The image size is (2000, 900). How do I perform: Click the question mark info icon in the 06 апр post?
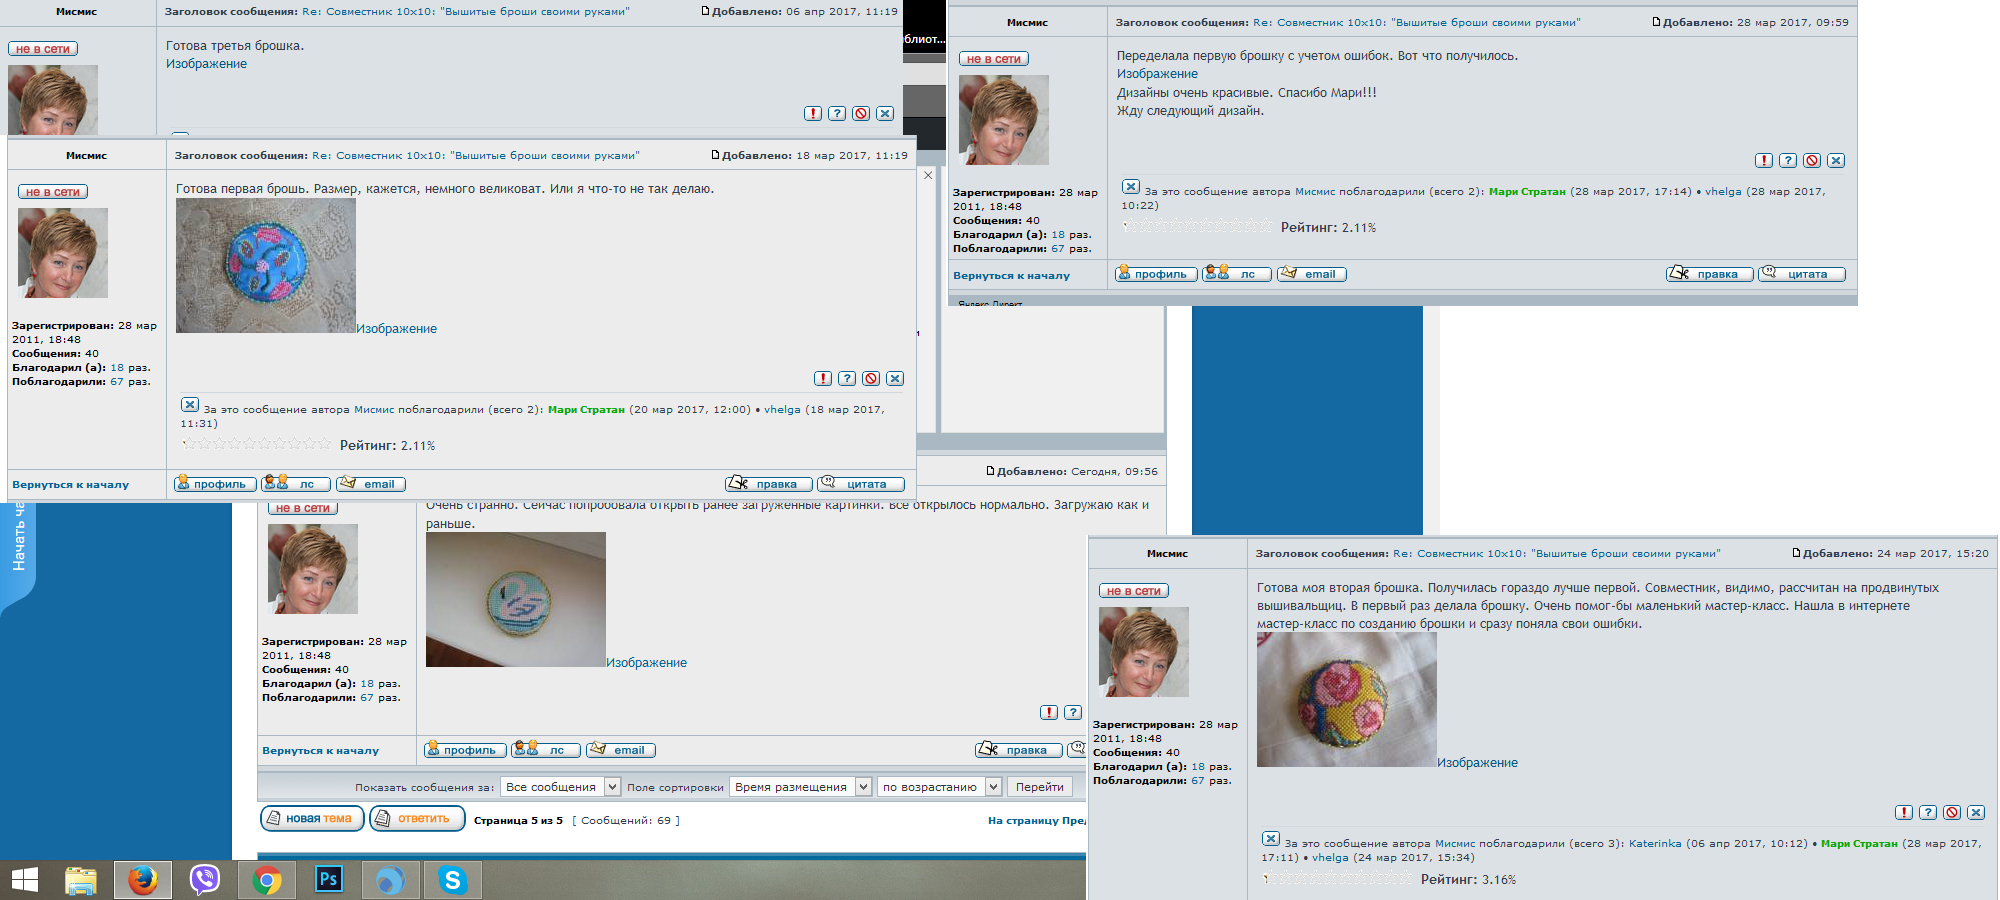(x=837, y=114)
